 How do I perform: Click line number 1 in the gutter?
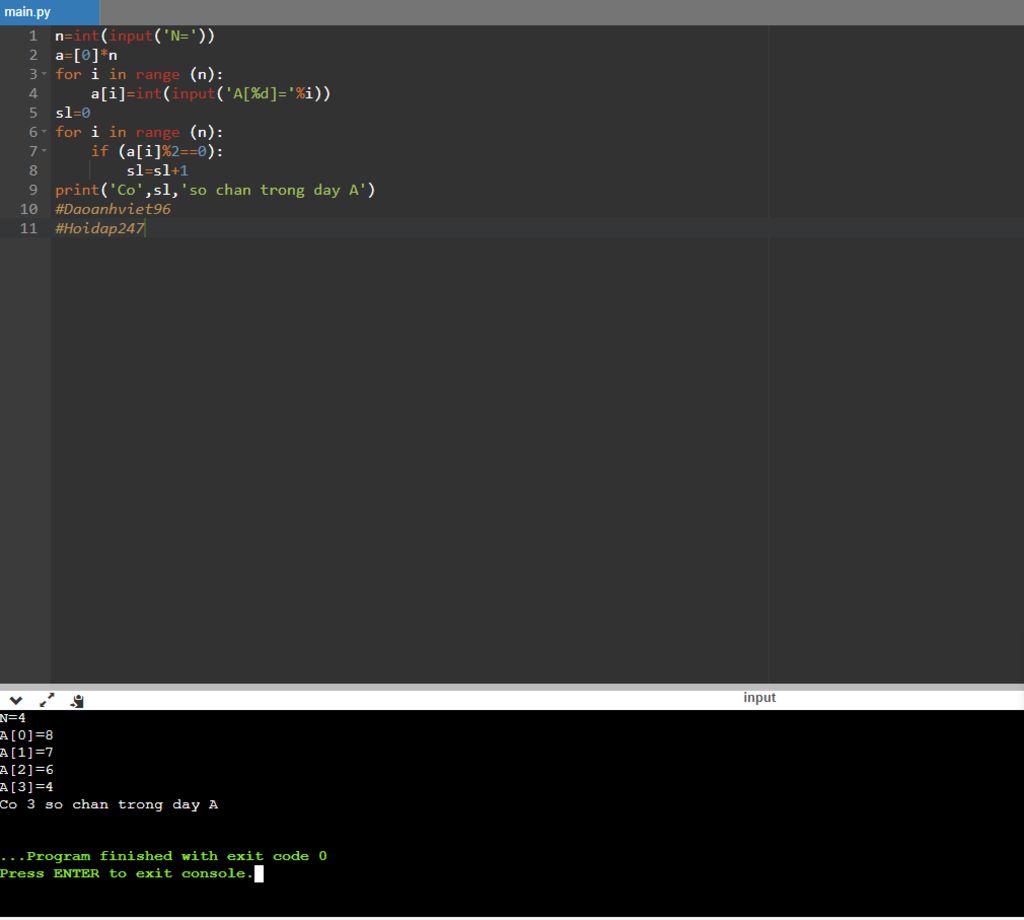33,36
